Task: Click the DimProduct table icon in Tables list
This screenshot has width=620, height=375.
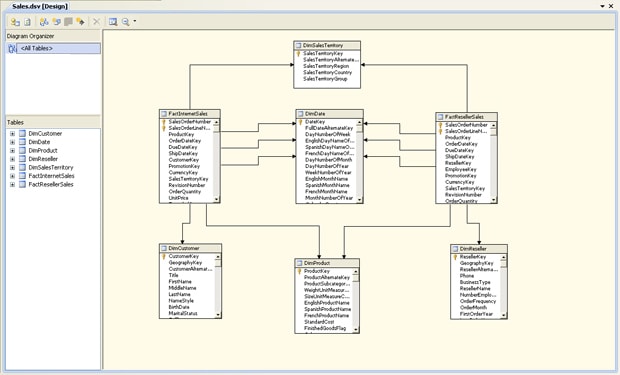Action: 23,151
